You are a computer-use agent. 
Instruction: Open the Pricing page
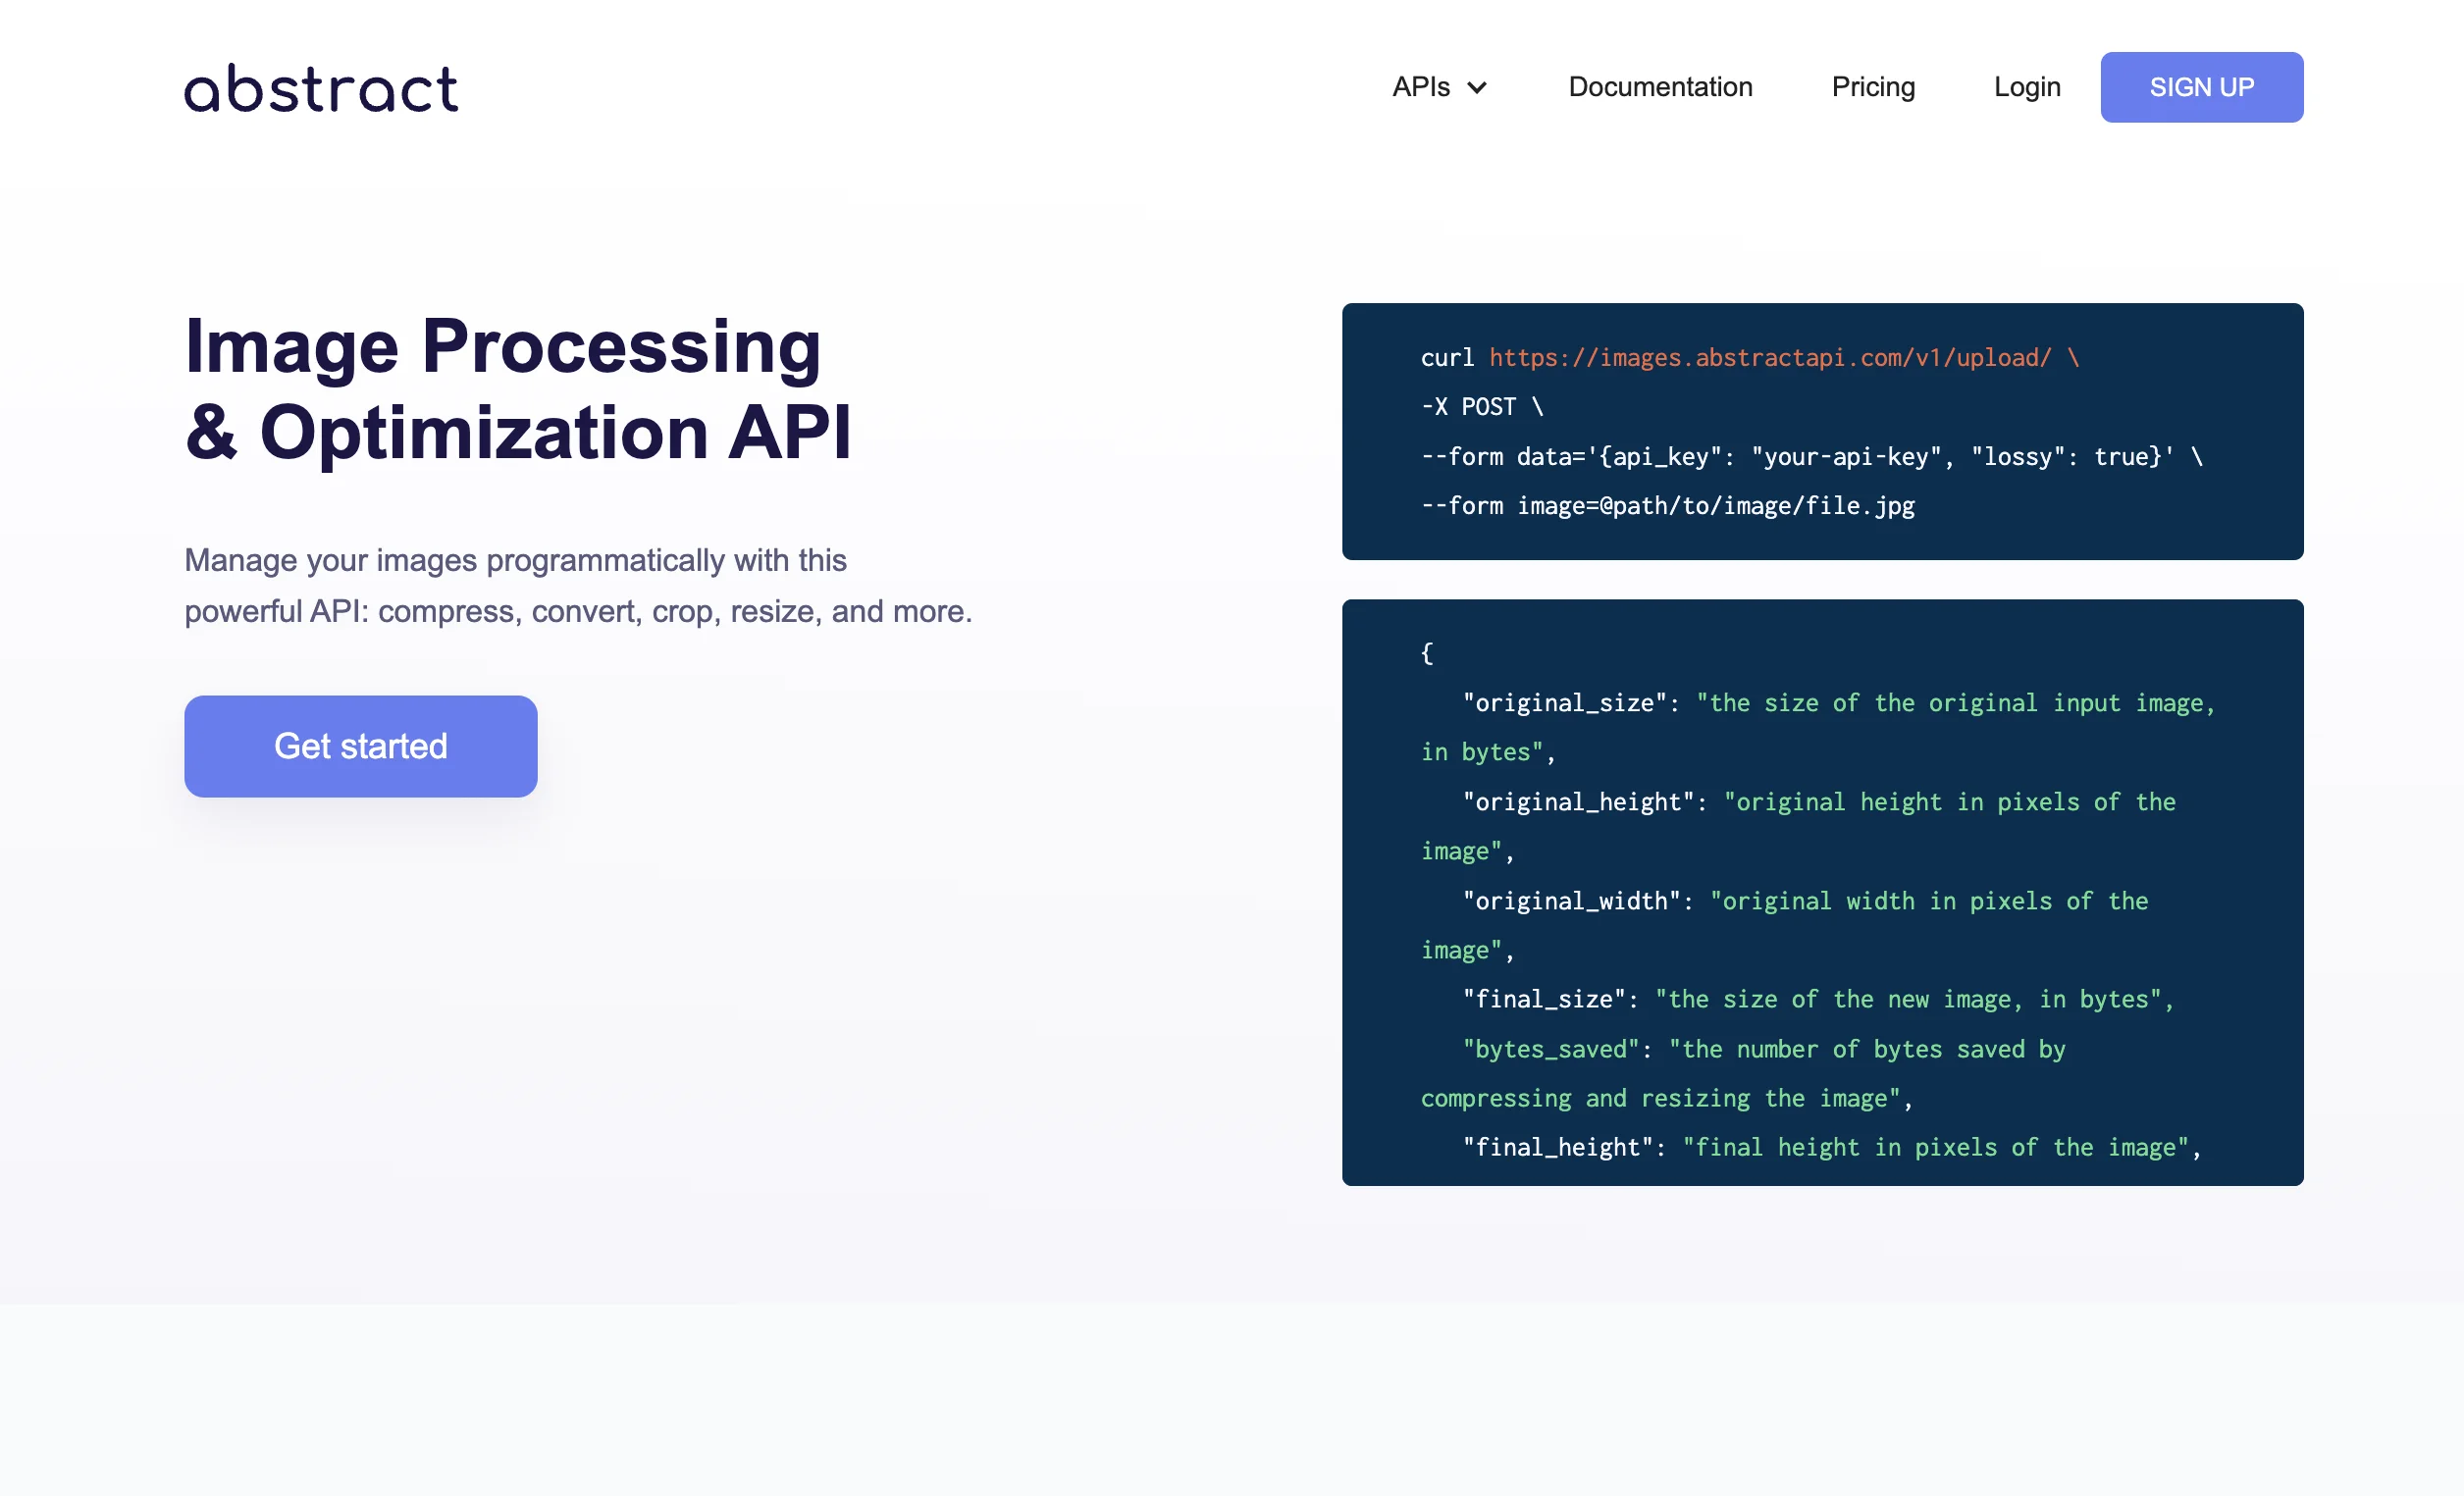click(1872, 87)
